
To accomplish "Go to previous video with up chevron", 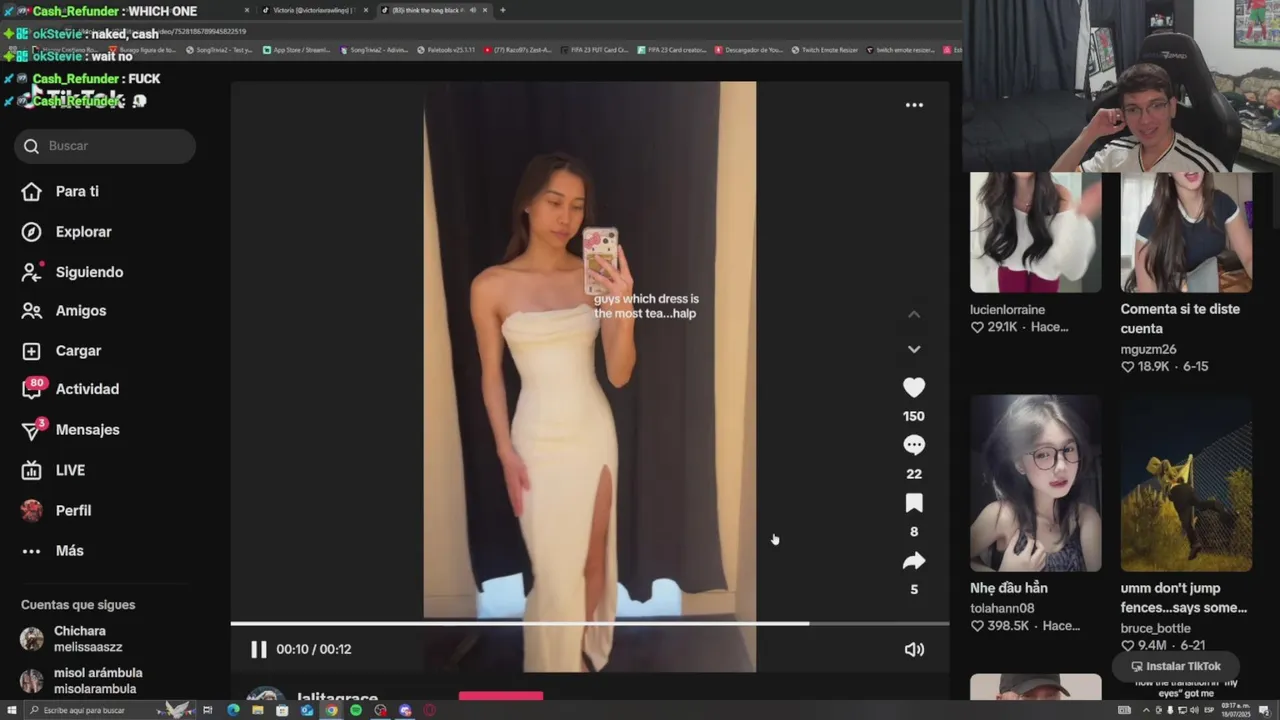I will [914, 314].
